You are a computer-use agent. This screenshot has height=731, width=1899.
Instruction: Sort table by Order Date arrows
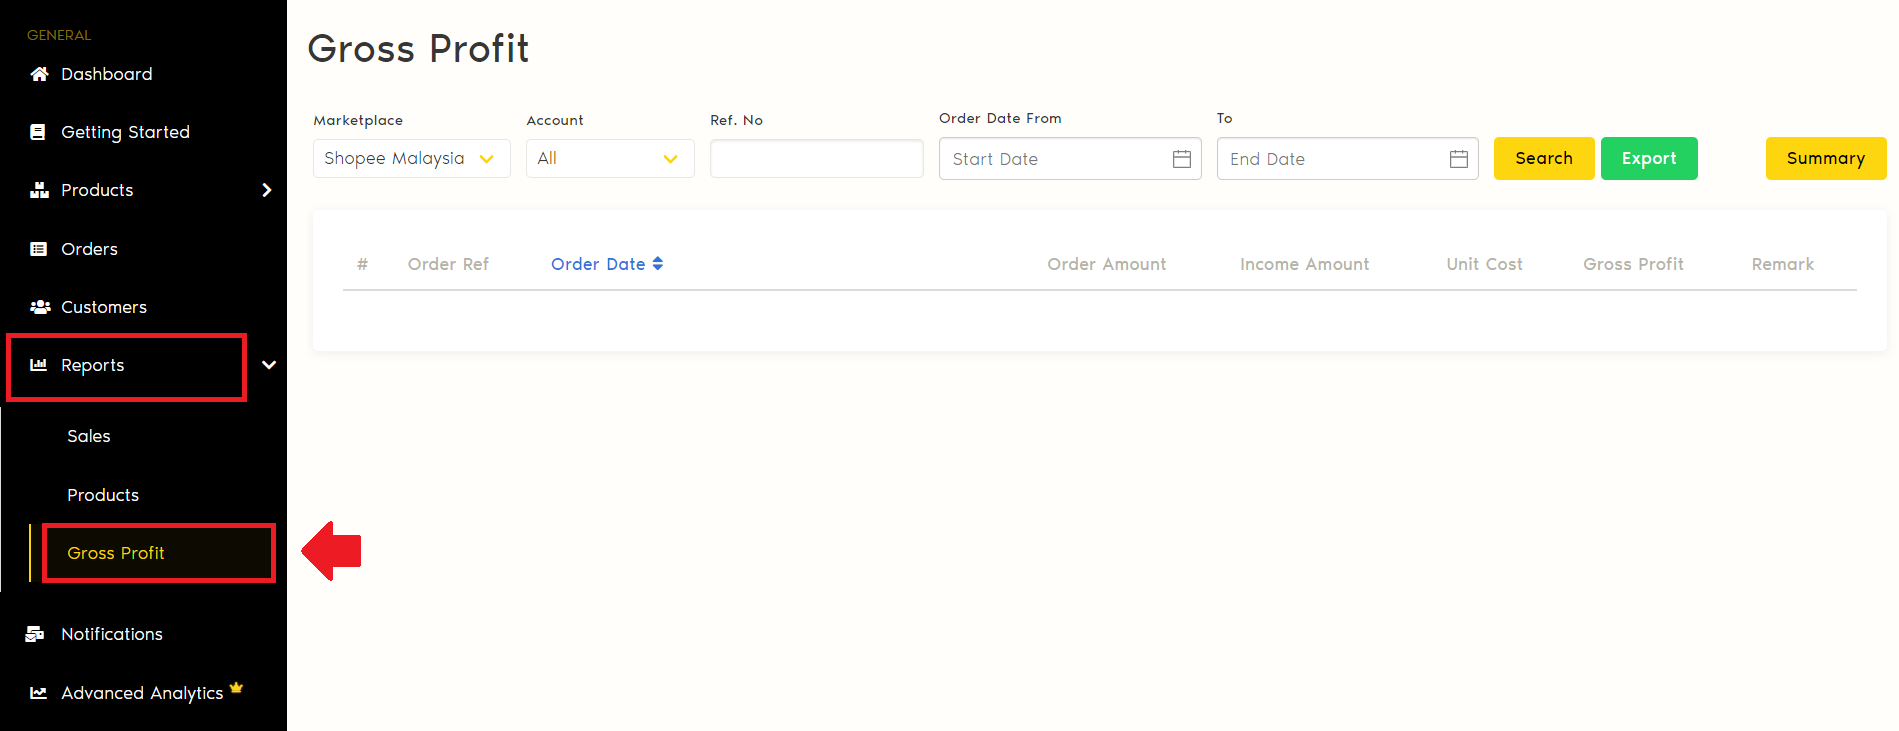658,264
